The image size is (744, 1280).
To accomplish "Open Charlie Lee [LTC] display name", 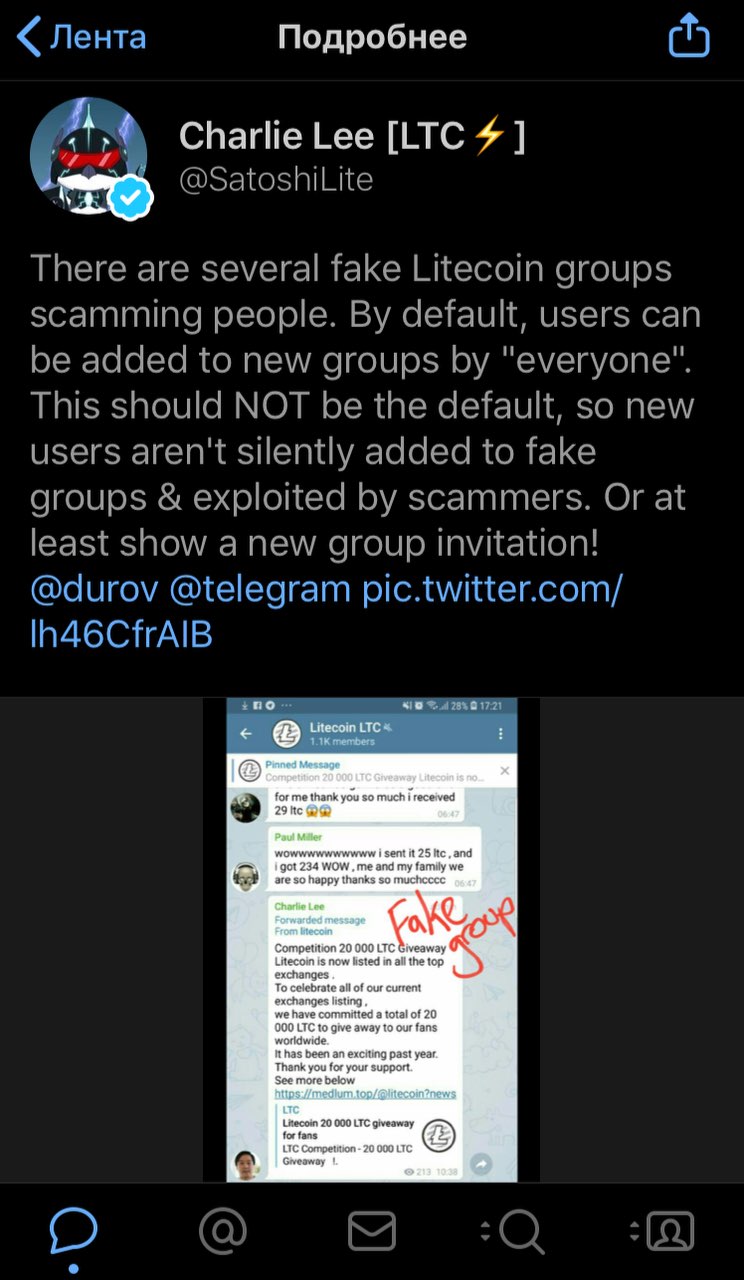I will click(x=351, y=136).
